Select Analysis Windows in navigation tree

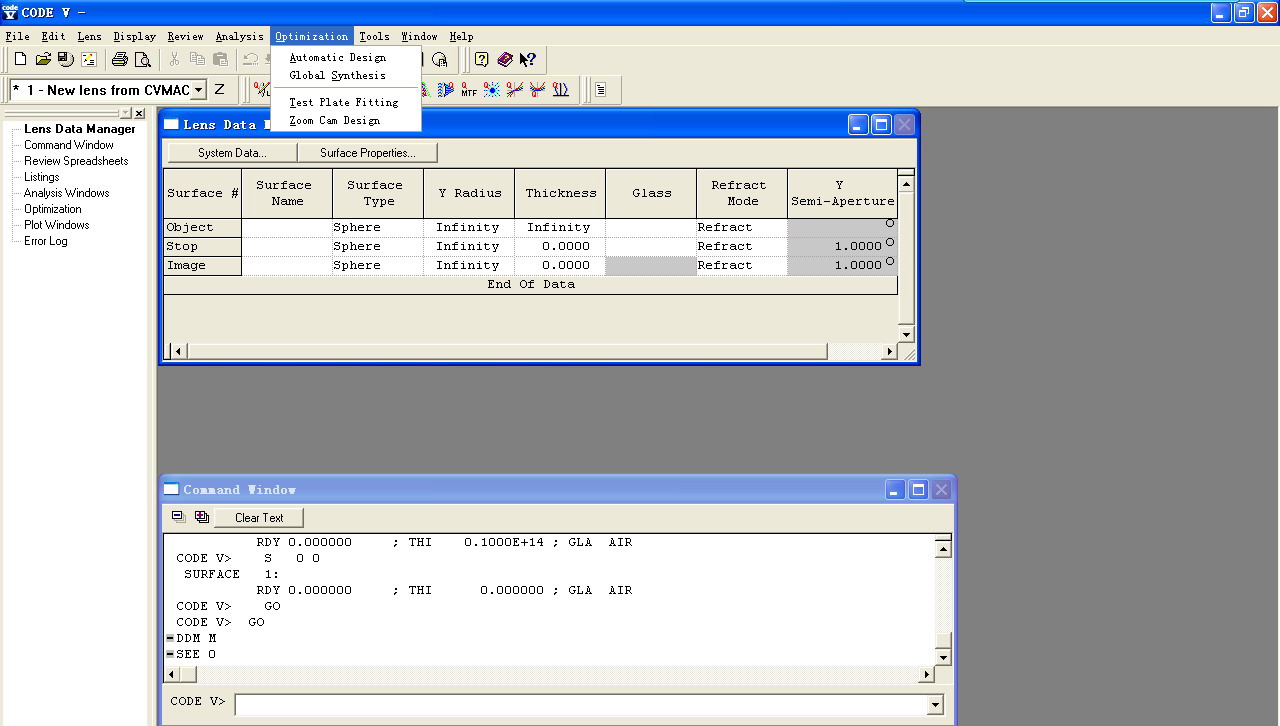[67, 193]
